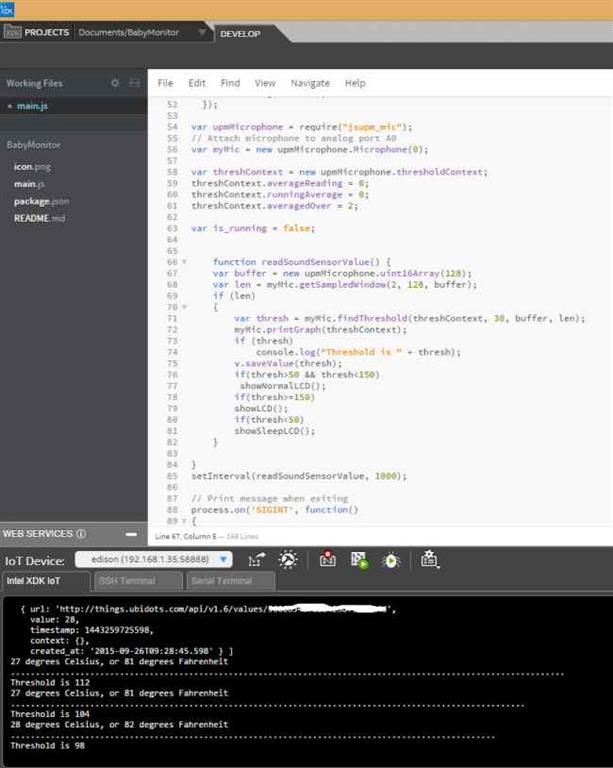Switch to PROJECTS tab

(47, 32)
